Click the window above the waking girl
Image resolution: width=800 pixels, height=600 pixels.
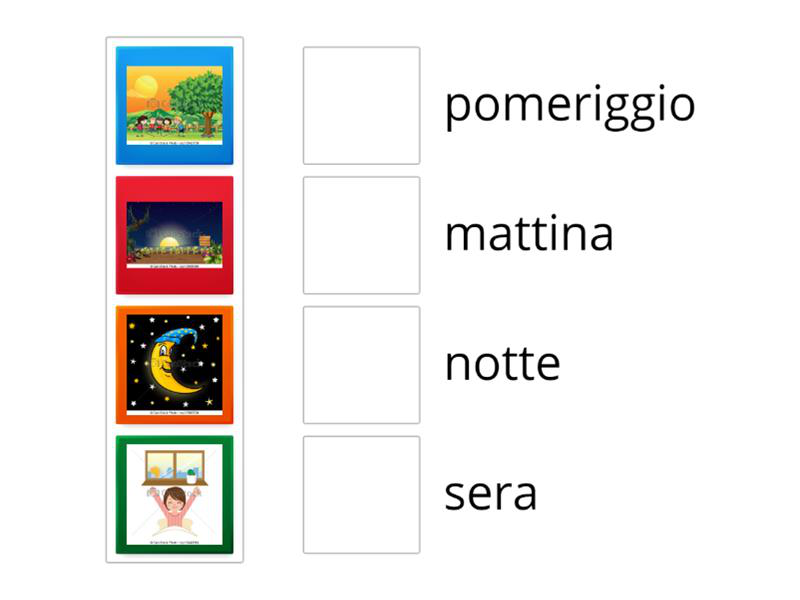(175, 464)
